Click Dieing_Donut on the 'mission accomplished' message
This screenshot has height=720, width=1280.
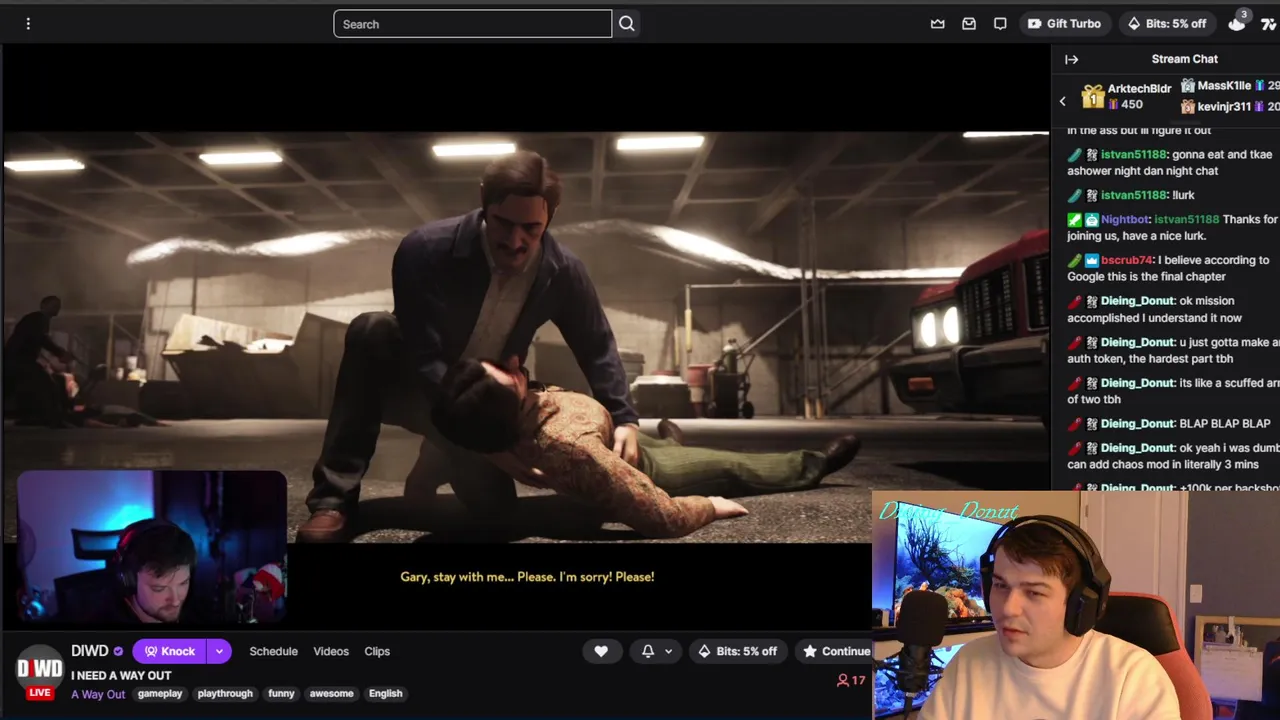(1137, 301)
